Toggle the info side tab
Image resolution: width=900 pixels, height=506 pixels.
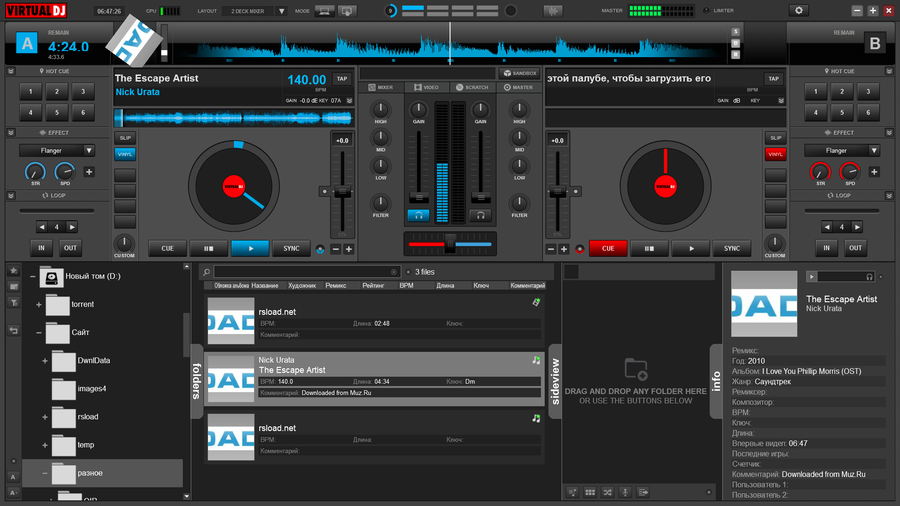point(716,381)
